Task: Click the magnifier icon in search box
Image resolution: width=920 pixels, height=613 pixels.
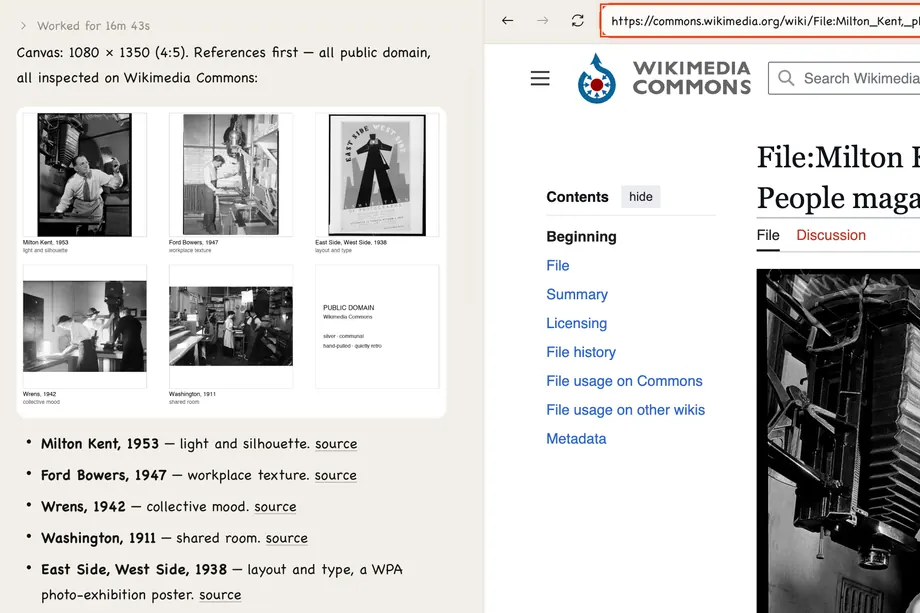Action: click(786, 78)
